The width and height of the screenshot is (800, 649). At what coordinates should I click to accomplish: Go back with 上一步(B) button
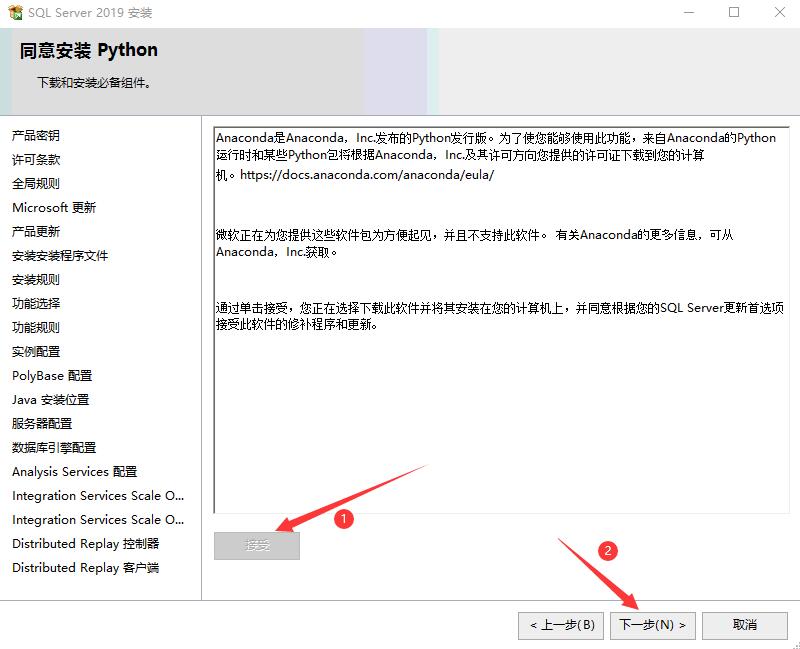[561, 625]
